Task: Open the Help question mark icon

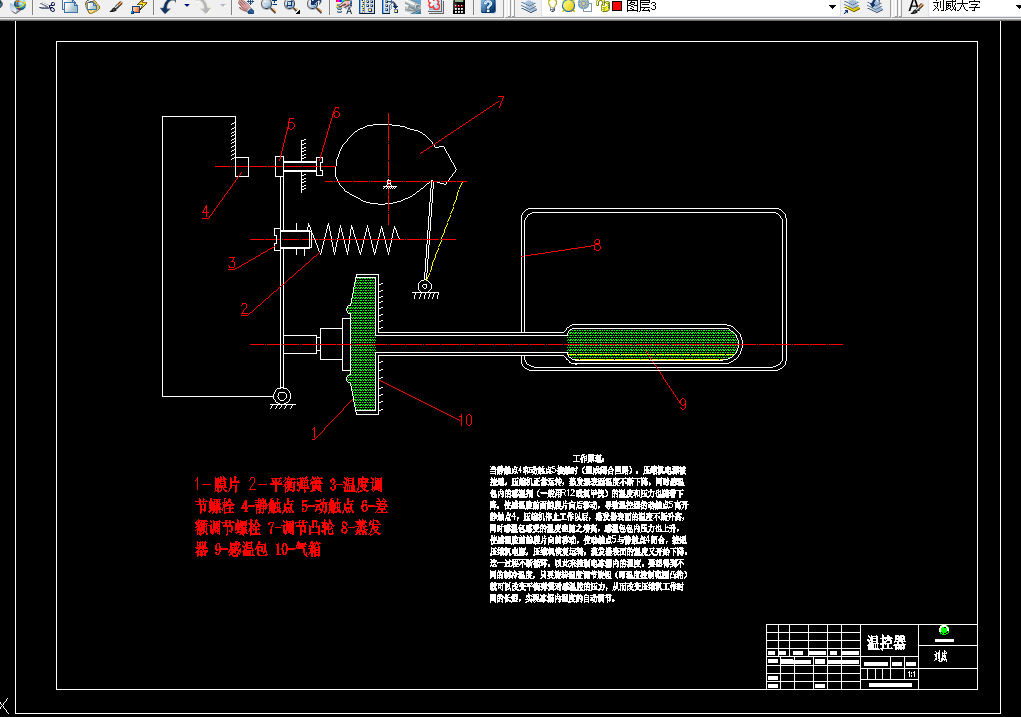Action: coord(488,7)
